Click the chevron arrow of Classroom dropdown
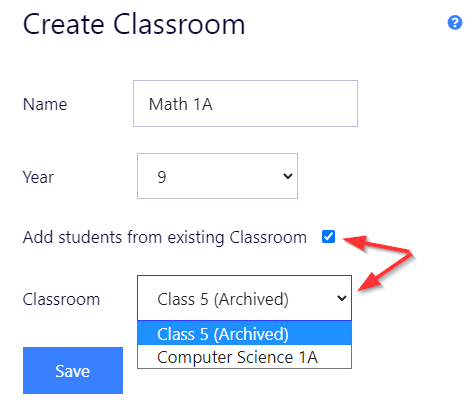Image resolution: width=476 pixels, height=411 pixels. 342,298
